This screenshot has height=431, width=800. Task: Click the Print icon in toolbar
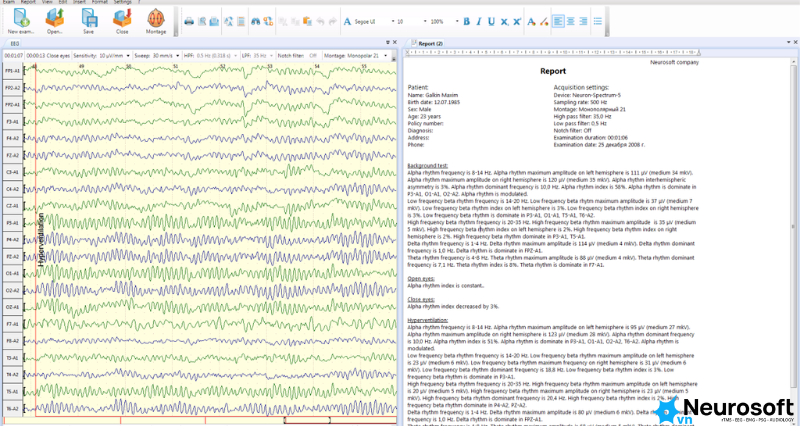[x=189, y=21]
